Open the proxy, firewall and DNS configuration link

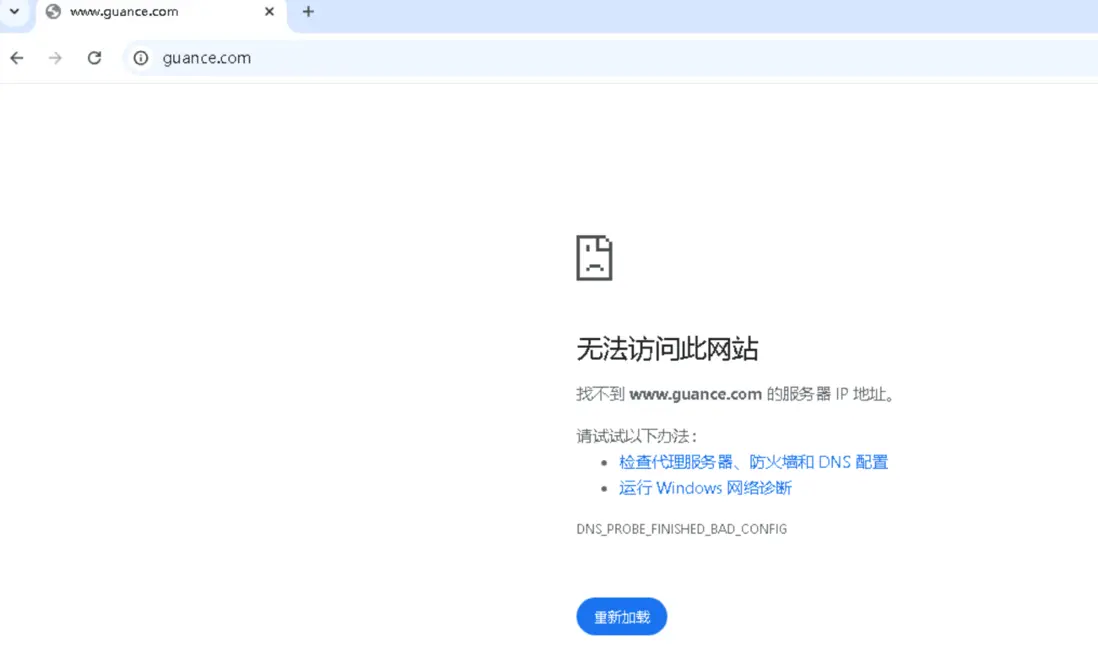tap(755, 461)
